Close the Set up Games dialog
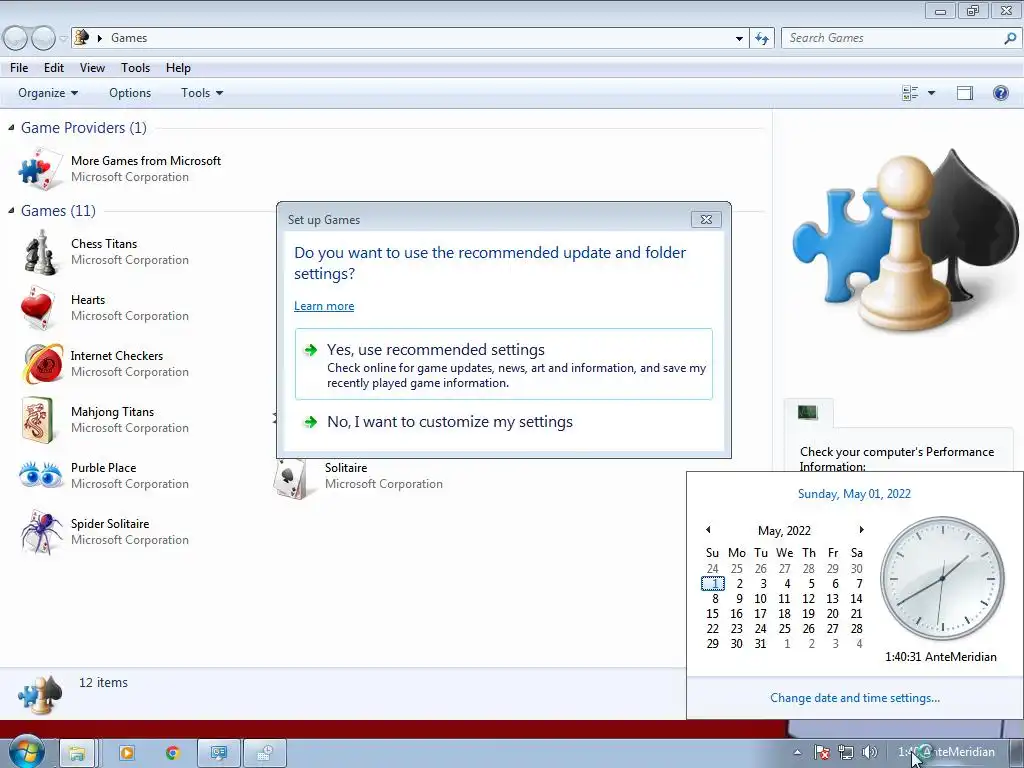Screen dimensions: 1024x768 pos(706,219)
